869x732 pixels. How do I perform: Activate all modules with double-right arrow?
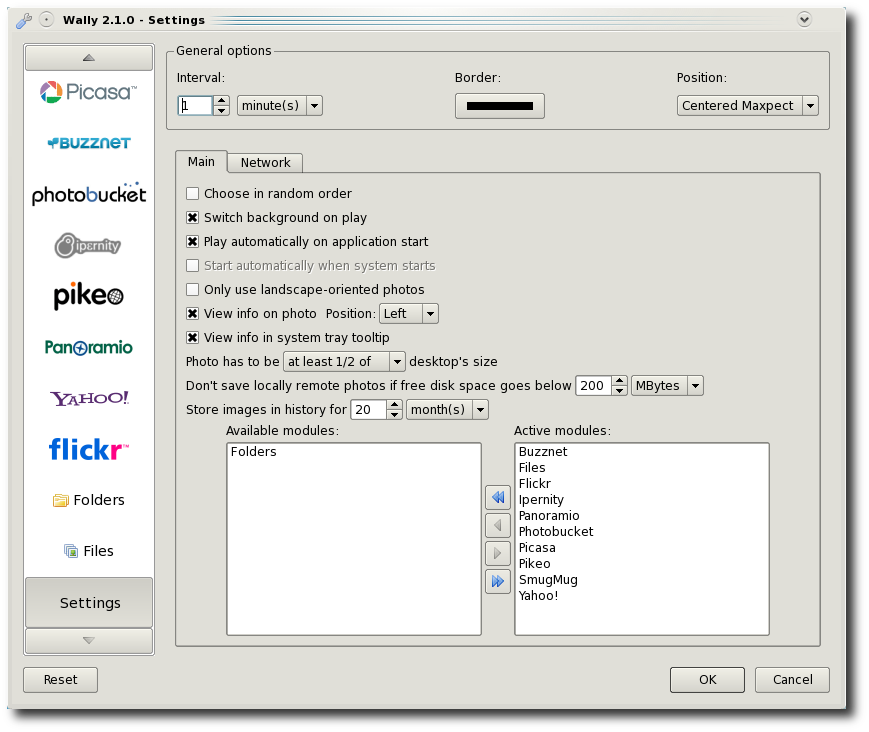point(498,581)
